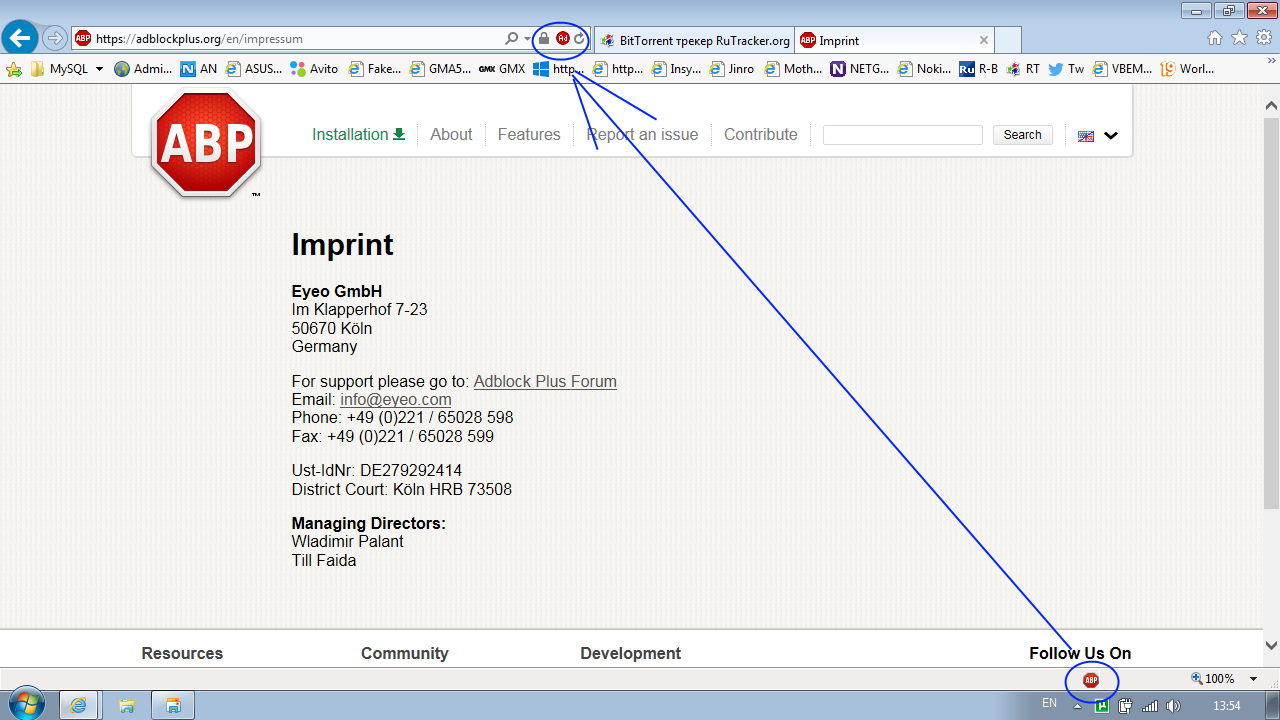The height and width of the screenshot is (720, 1280).
Task: Click the Internet Explorer taskbar icon
Action: 78,705
